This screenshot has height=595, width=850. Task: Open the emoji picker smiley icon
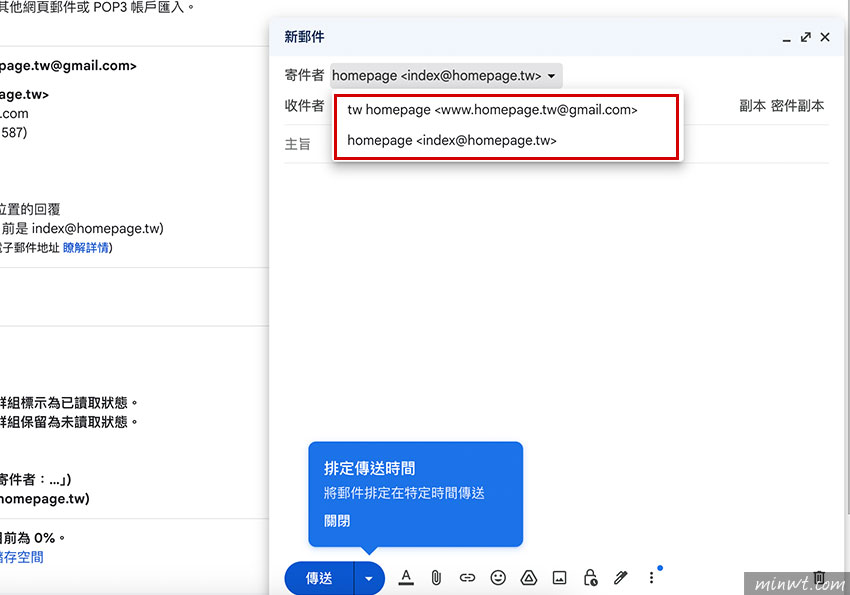(x=498, y=578)
